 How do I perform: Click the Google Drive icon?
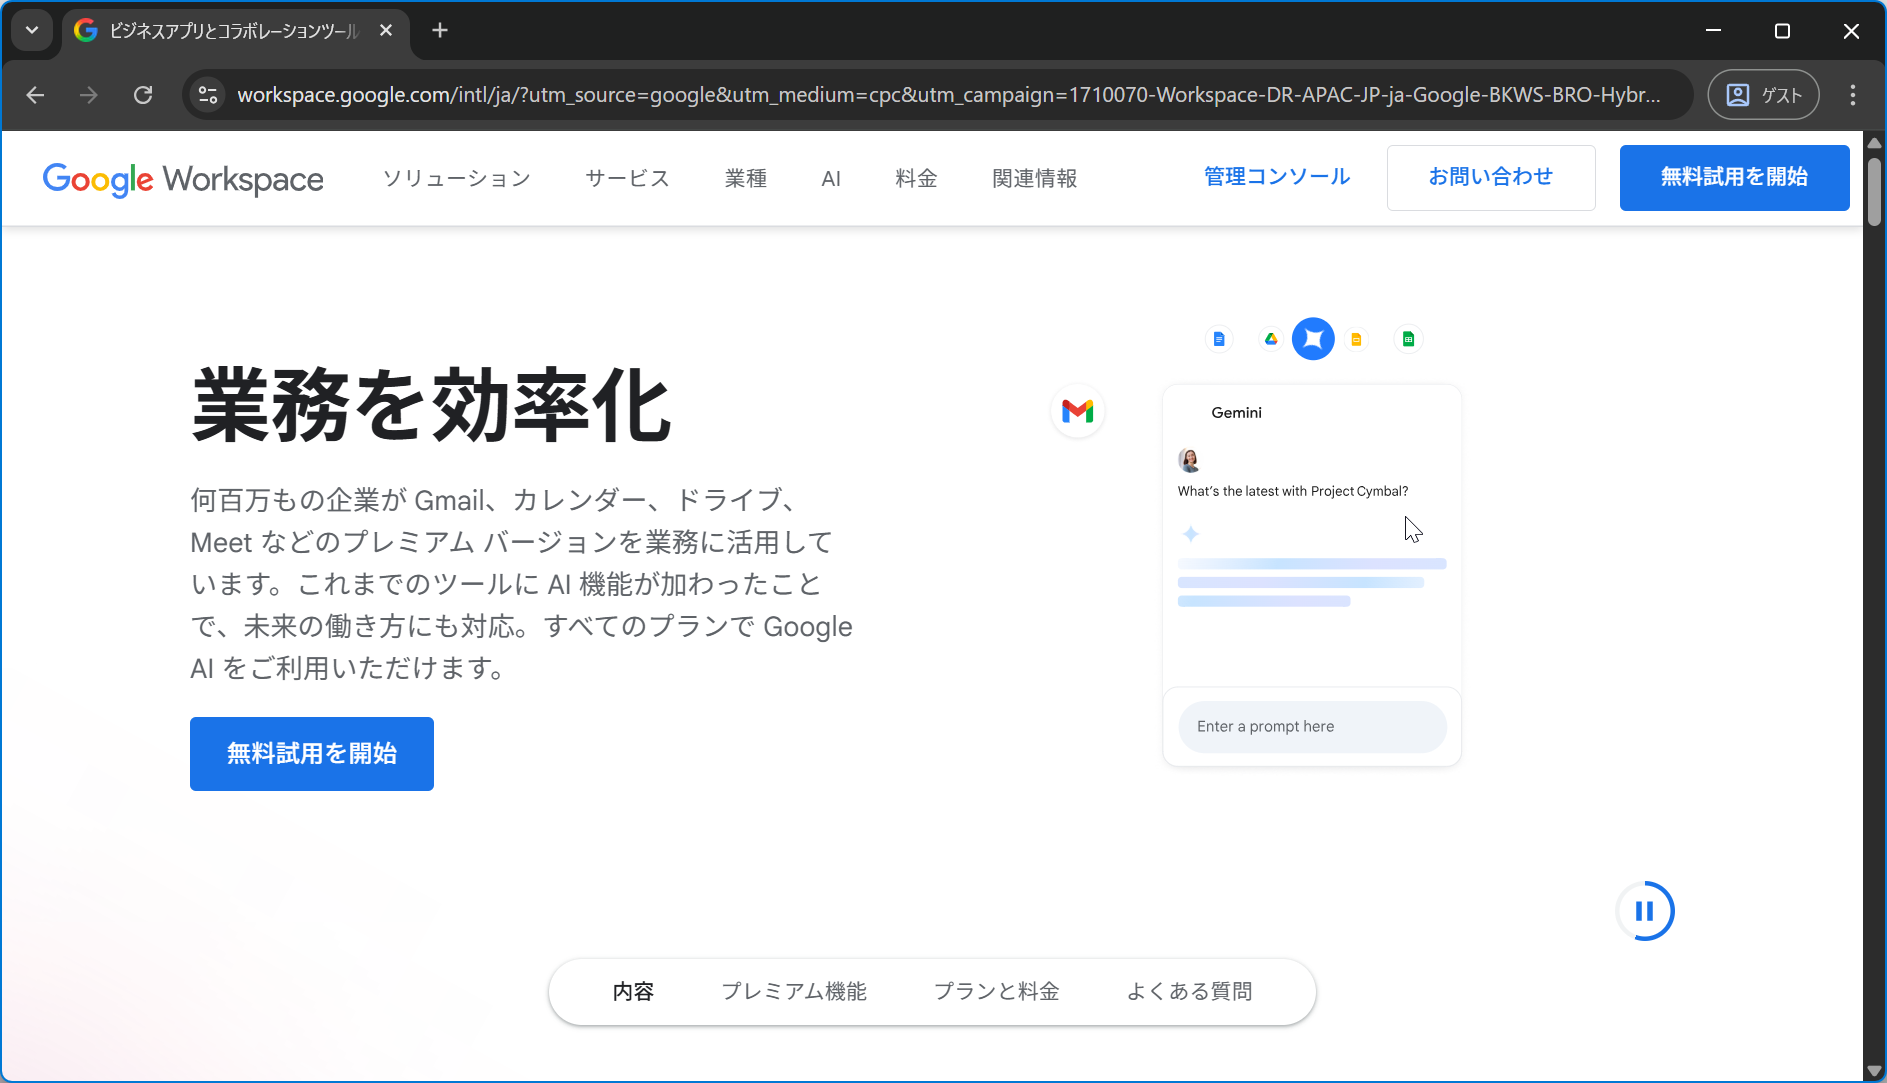point(1270,340)
